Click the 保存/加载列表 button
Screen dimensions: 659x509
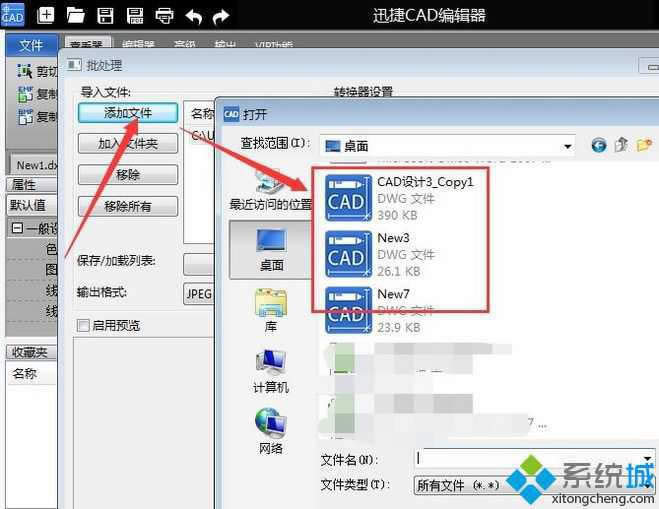[x=198, y=264]
